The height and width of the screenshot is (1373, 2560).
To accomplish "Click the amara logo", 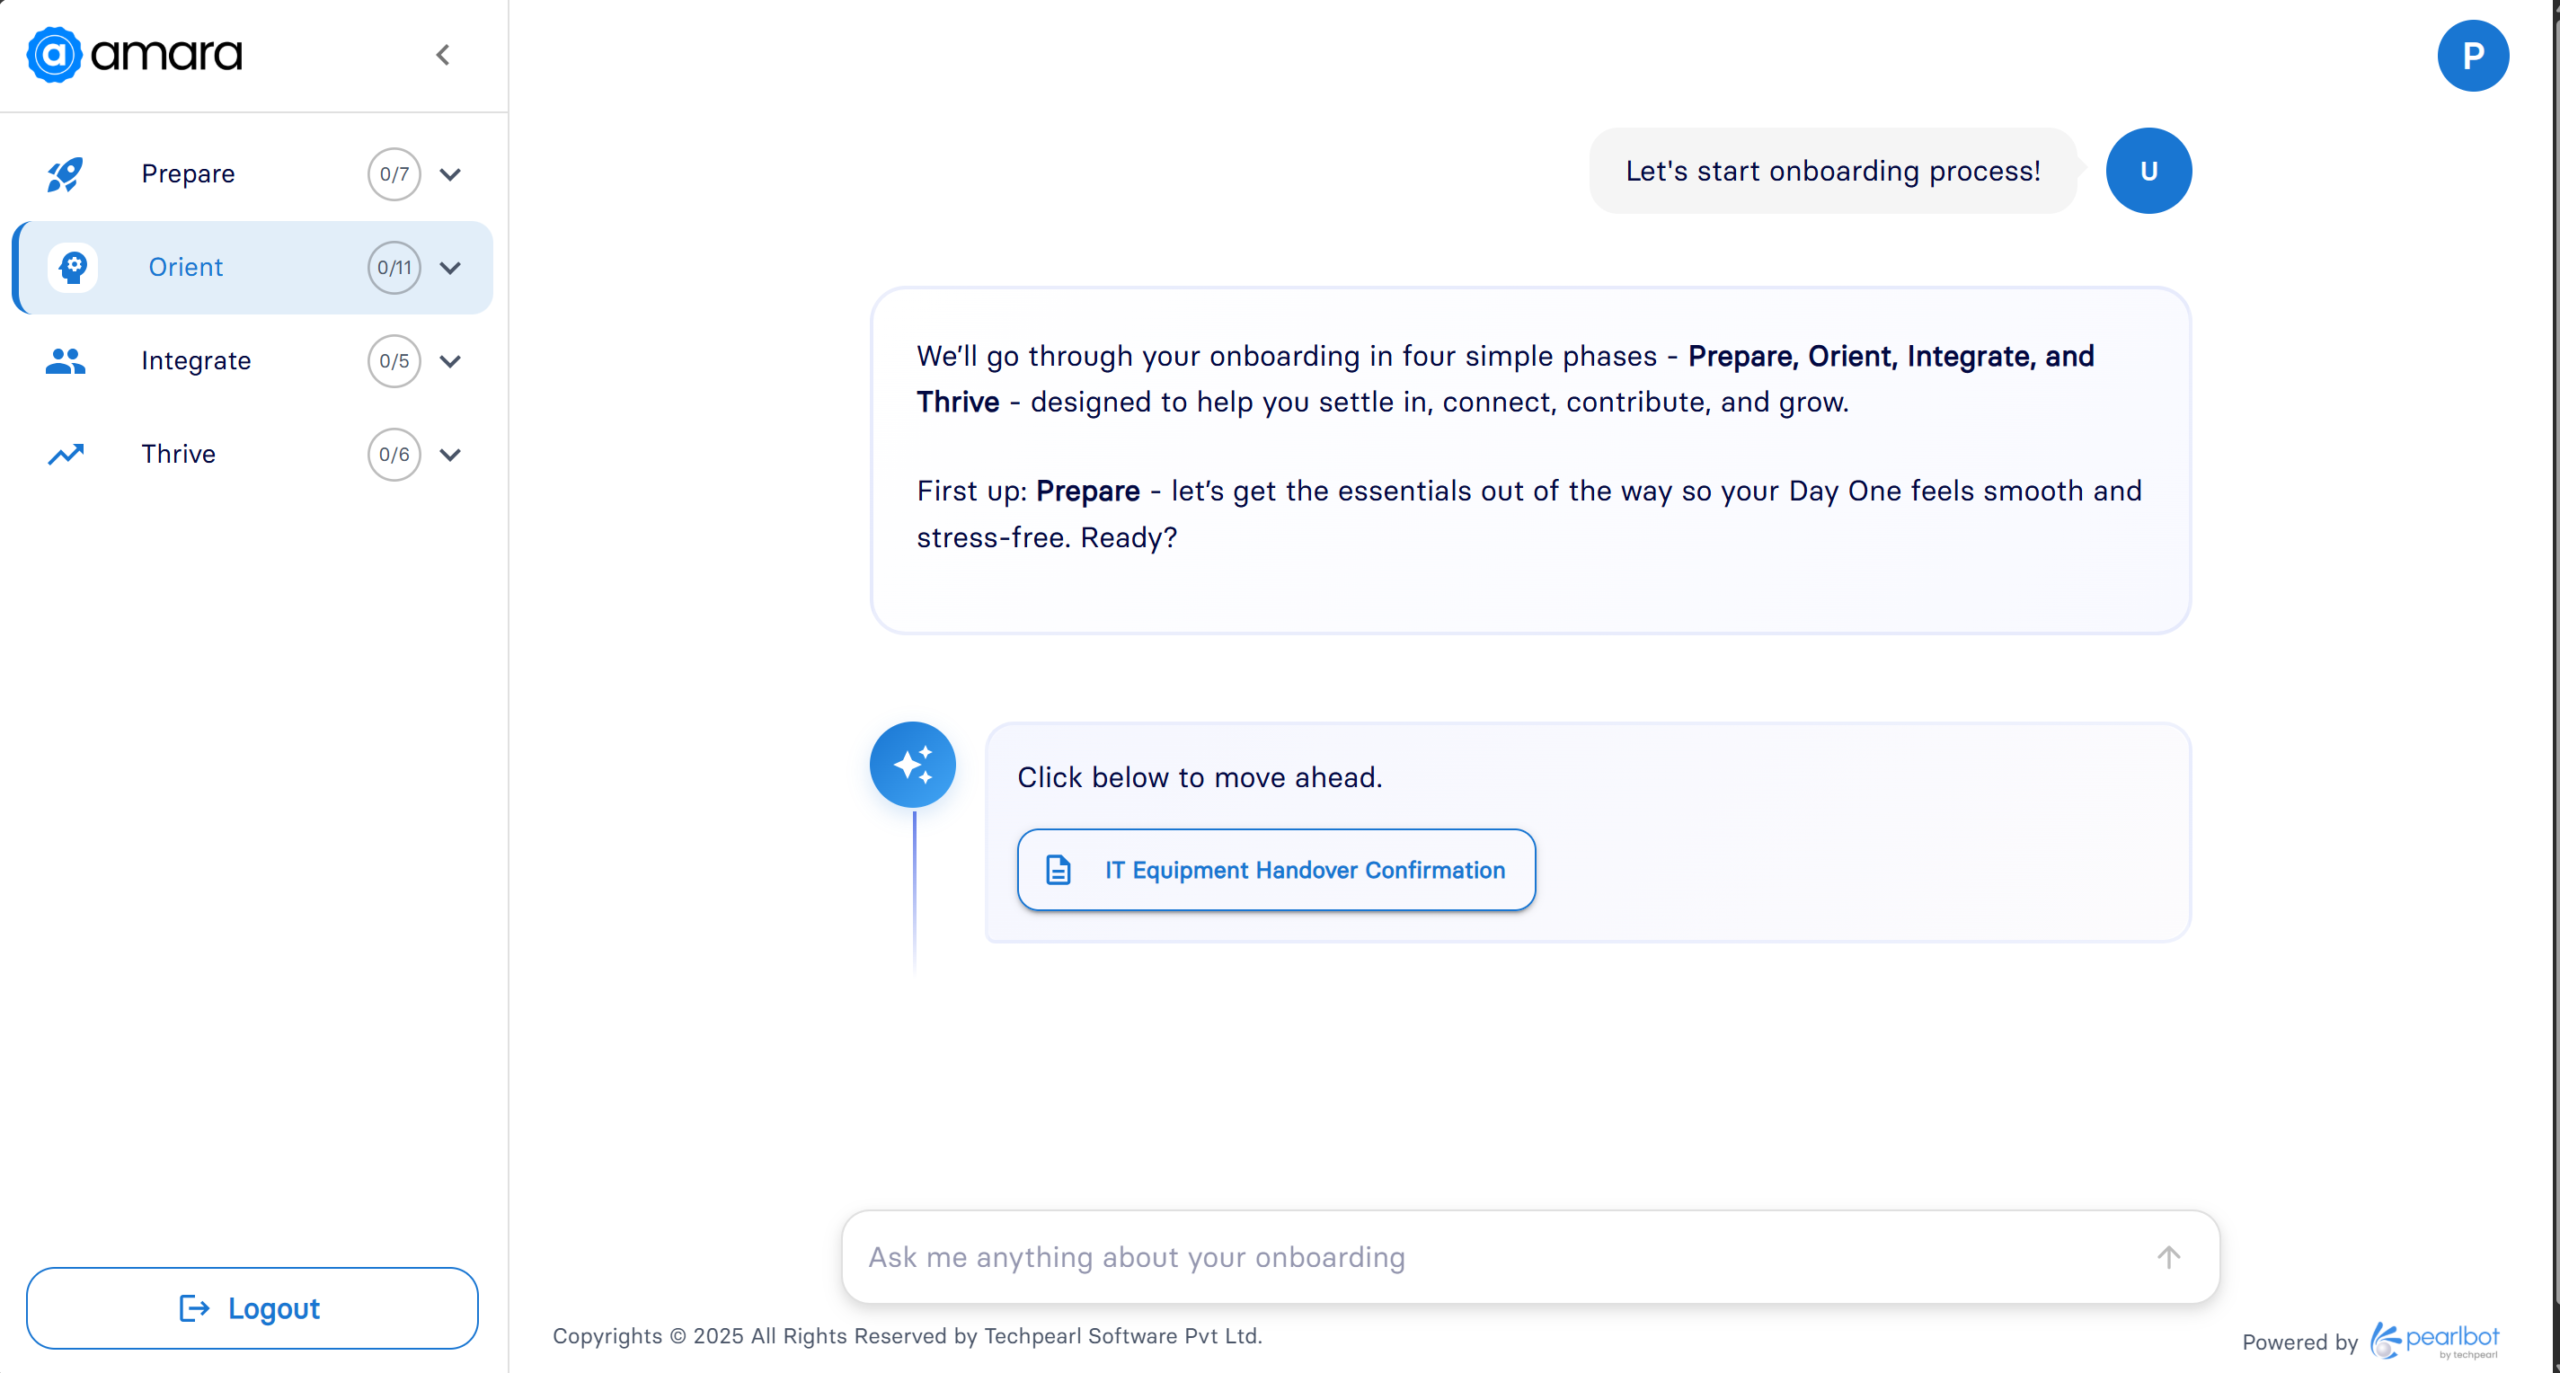I will point(135,54).
